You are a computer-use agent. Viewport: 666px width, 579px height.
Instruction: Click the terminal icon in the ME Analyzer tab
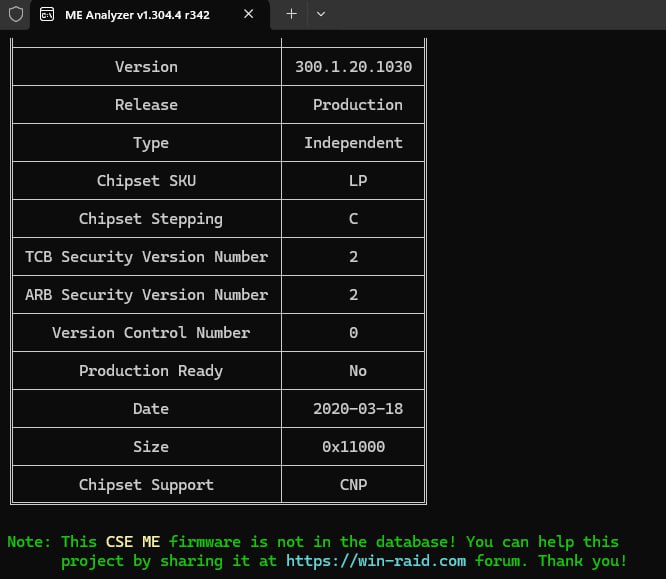coord(47,14)
